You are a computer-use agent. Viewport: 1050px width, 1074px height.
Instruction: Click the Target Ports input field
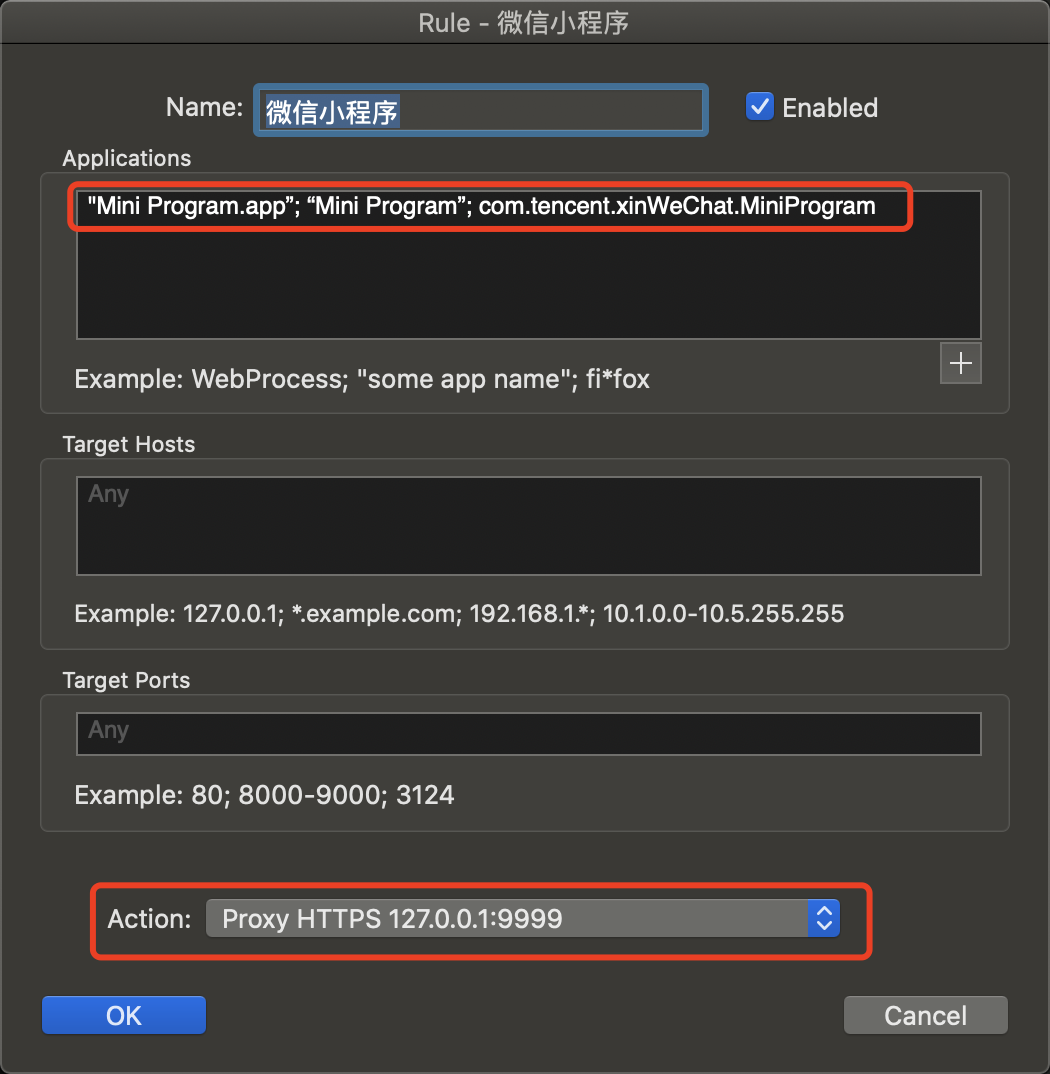click(529, 734)
